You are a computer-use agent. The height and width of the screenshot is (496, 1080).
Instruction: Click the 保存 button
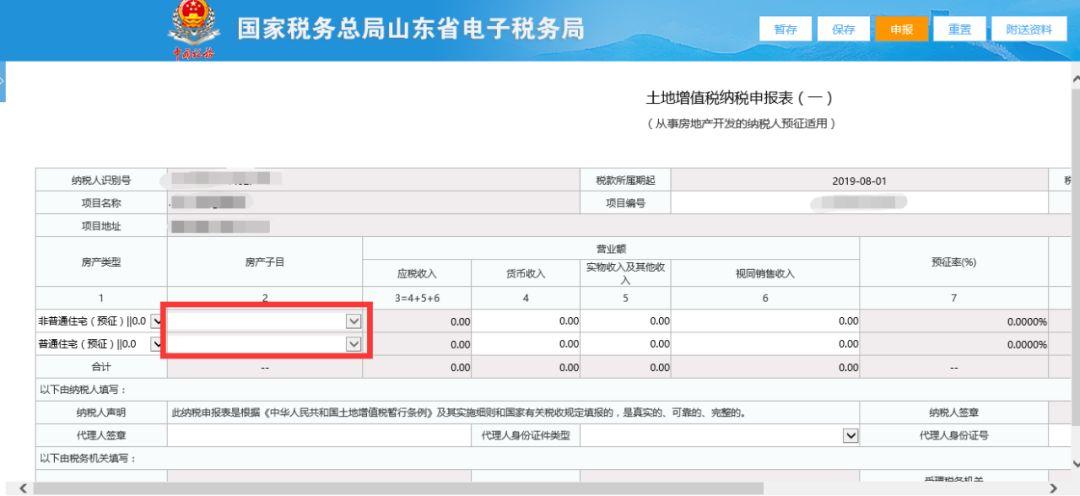844,29
